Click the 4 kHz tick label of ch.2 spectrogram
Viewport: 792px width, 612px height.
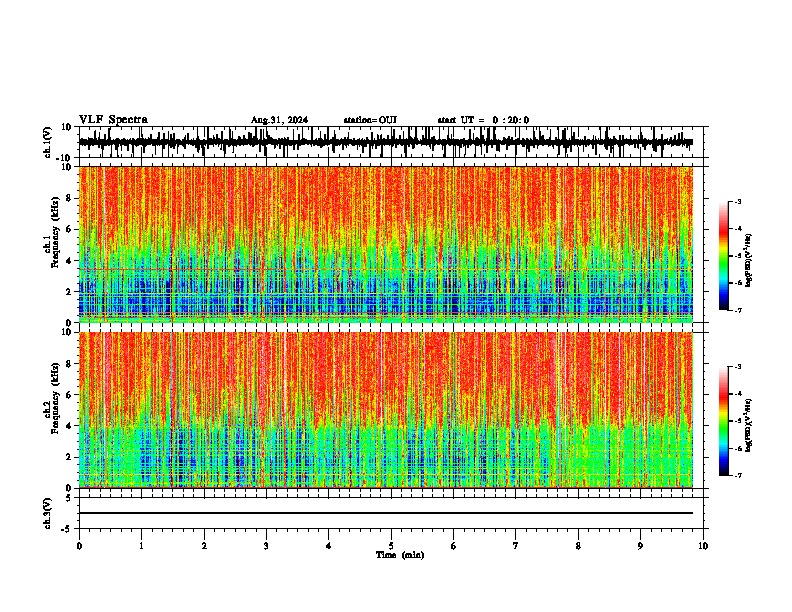pos(70,426)
